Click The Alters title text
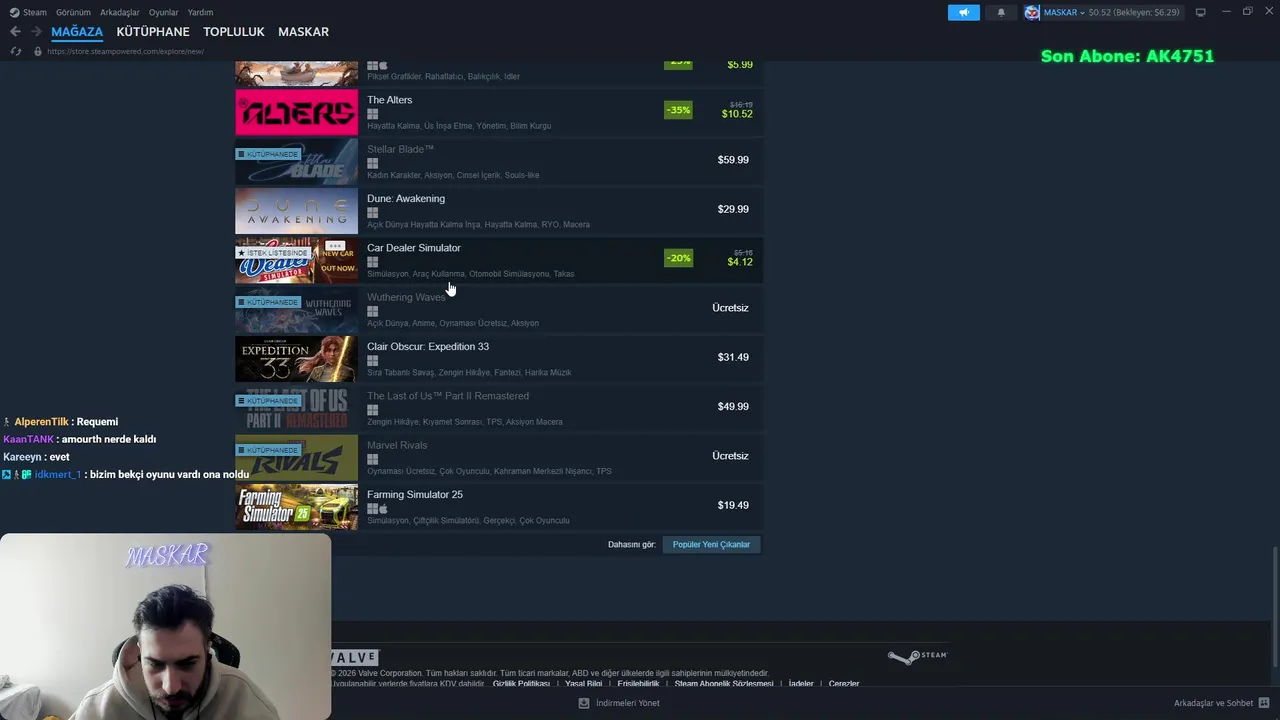Image resolution: width=1280 pixels, height=720 pixels. click(389, 100)
